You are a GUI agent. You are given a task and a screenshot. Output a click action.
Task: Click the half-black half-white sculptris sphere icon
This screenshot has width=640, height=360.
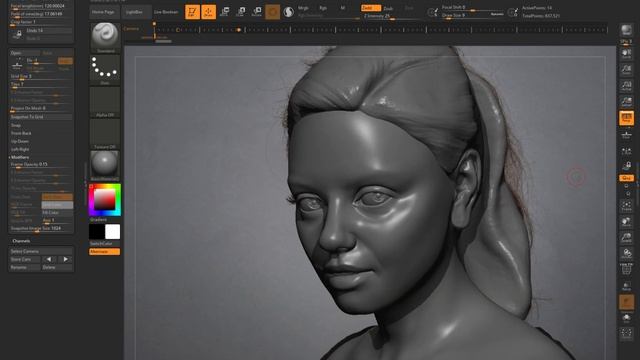click(x=289, y=12)
